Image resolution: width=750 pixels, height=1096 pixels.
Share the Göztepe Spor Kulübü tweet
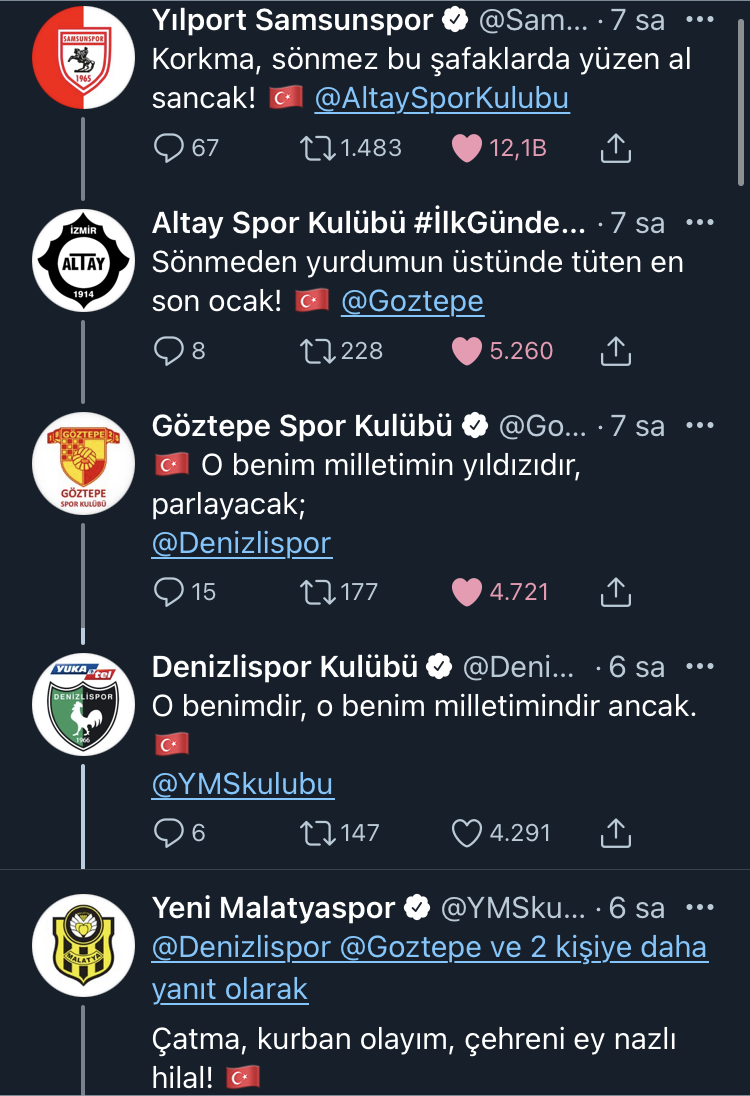616,592
